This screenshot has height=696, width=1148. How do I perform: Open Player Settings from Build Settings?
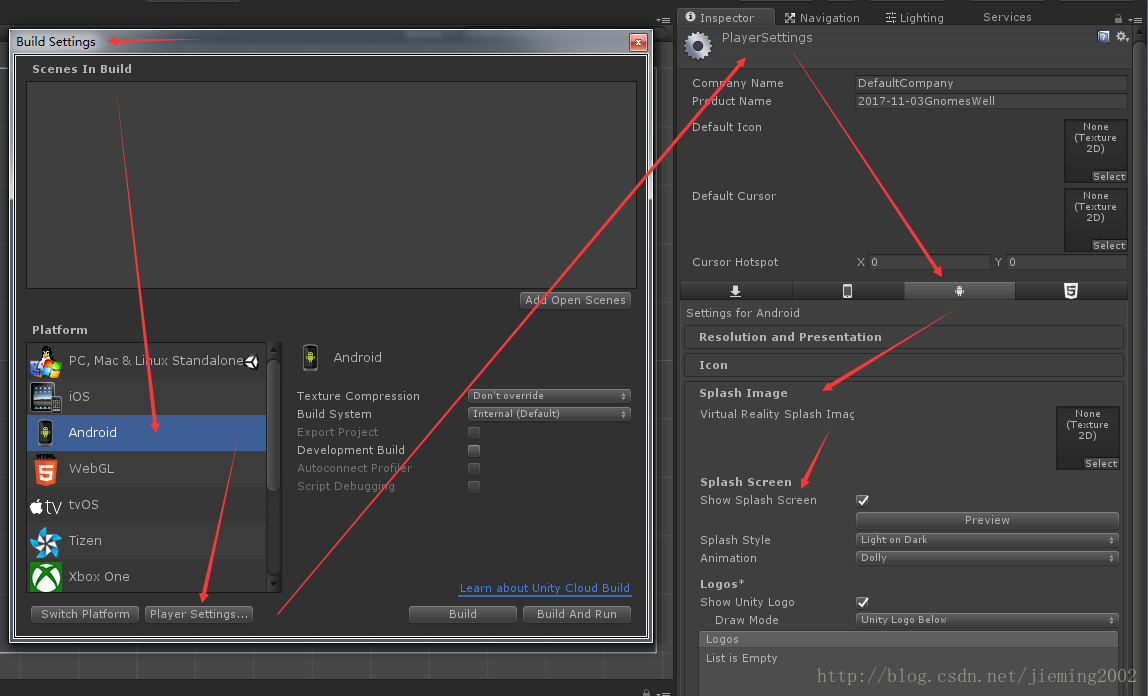click(198, 615)
